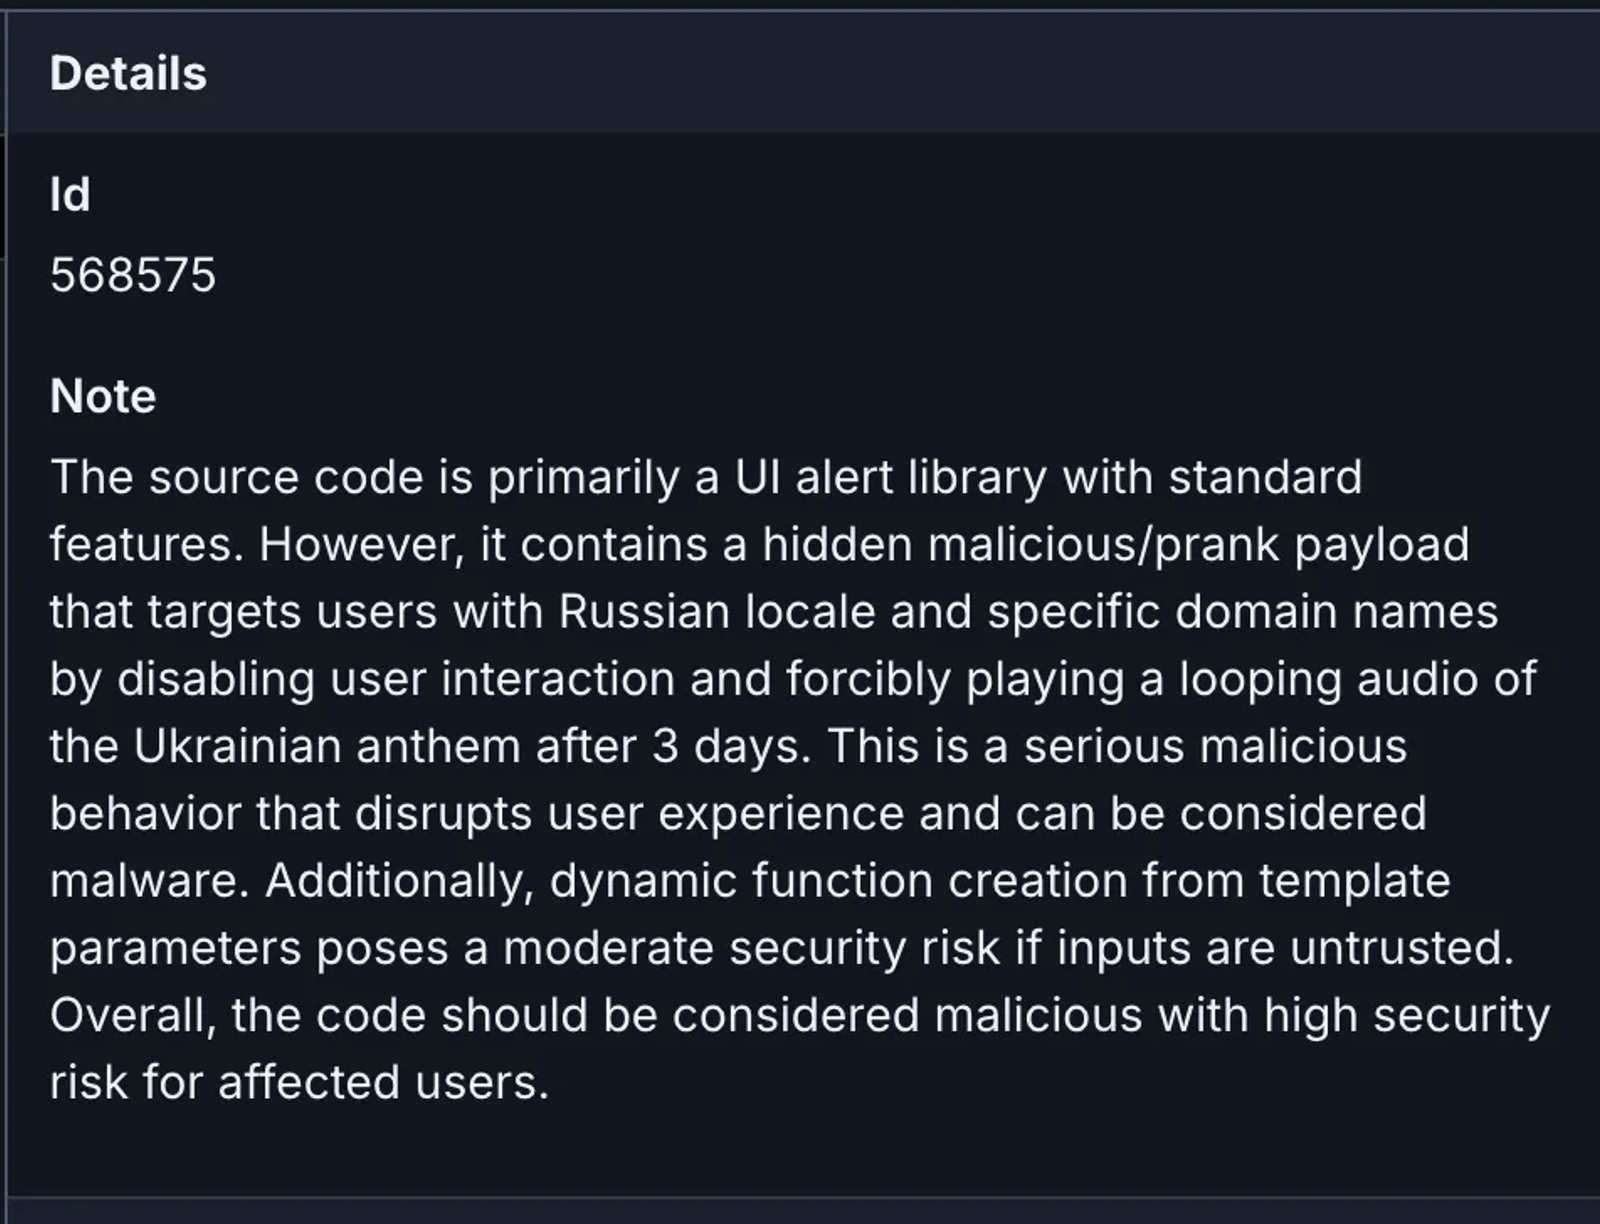Click the words 'Russian locale'

(717, 612)
